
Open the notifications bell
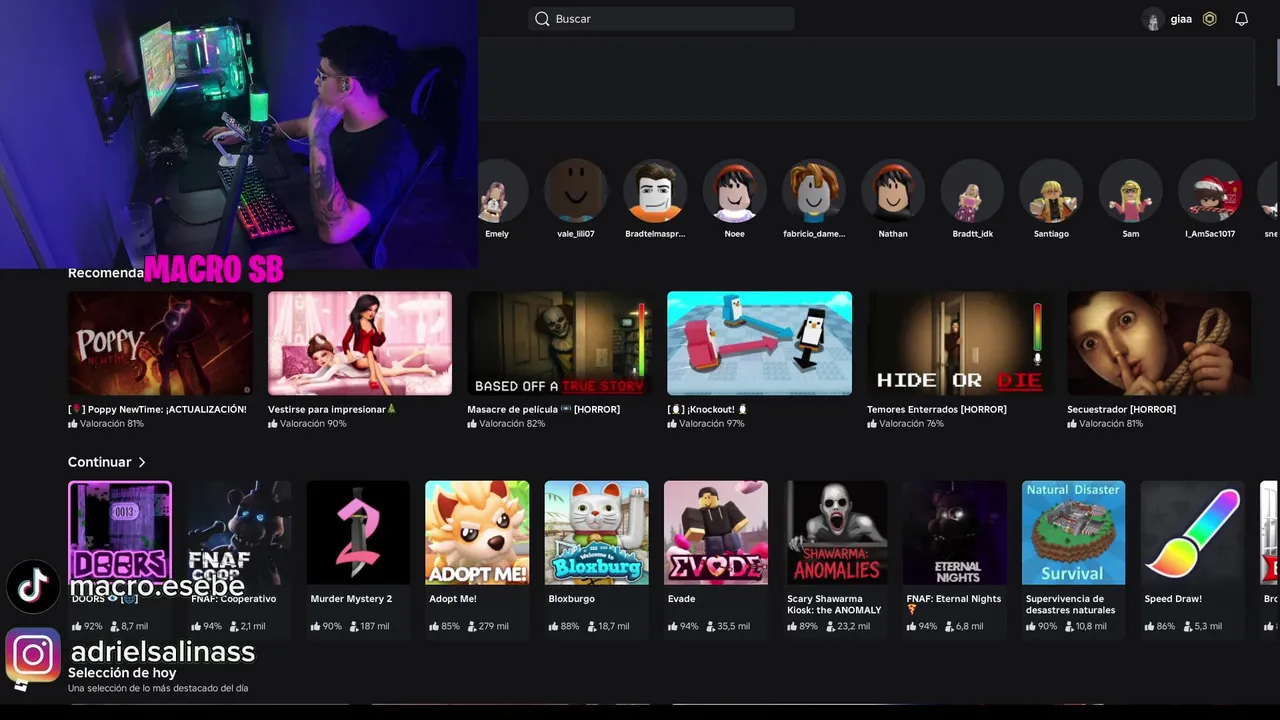pyautogui.click(x=1241, y=19)
